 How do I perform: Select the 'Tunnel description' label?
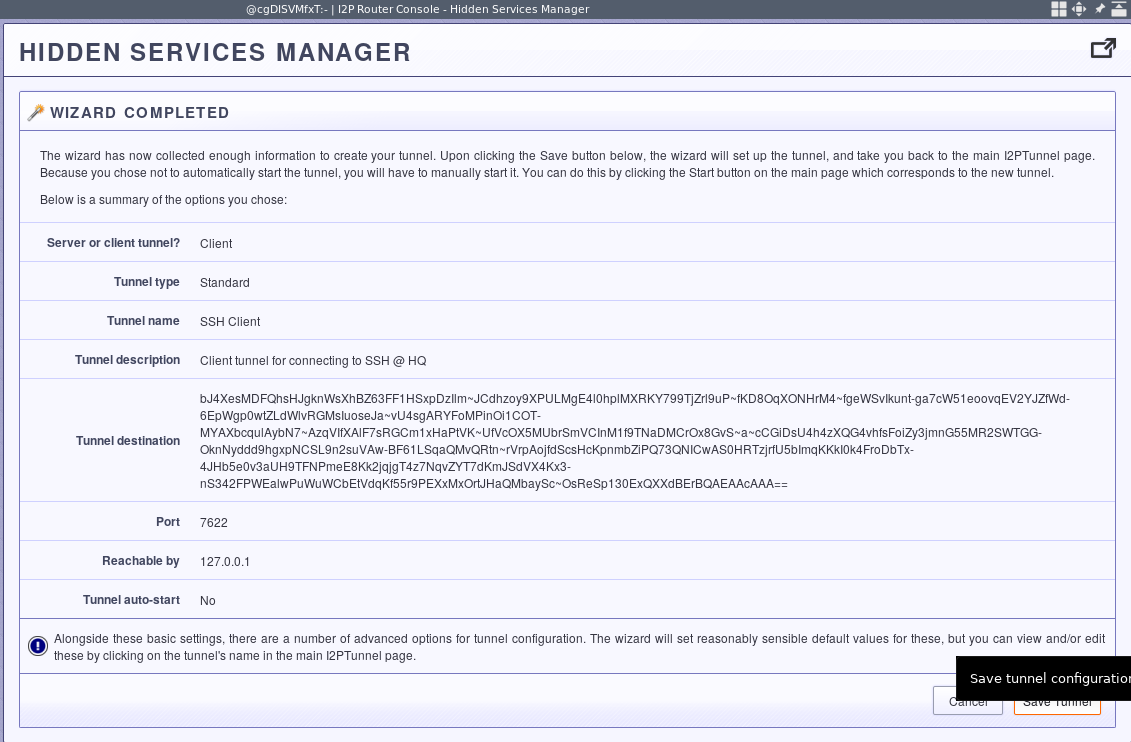click(128, 360)
